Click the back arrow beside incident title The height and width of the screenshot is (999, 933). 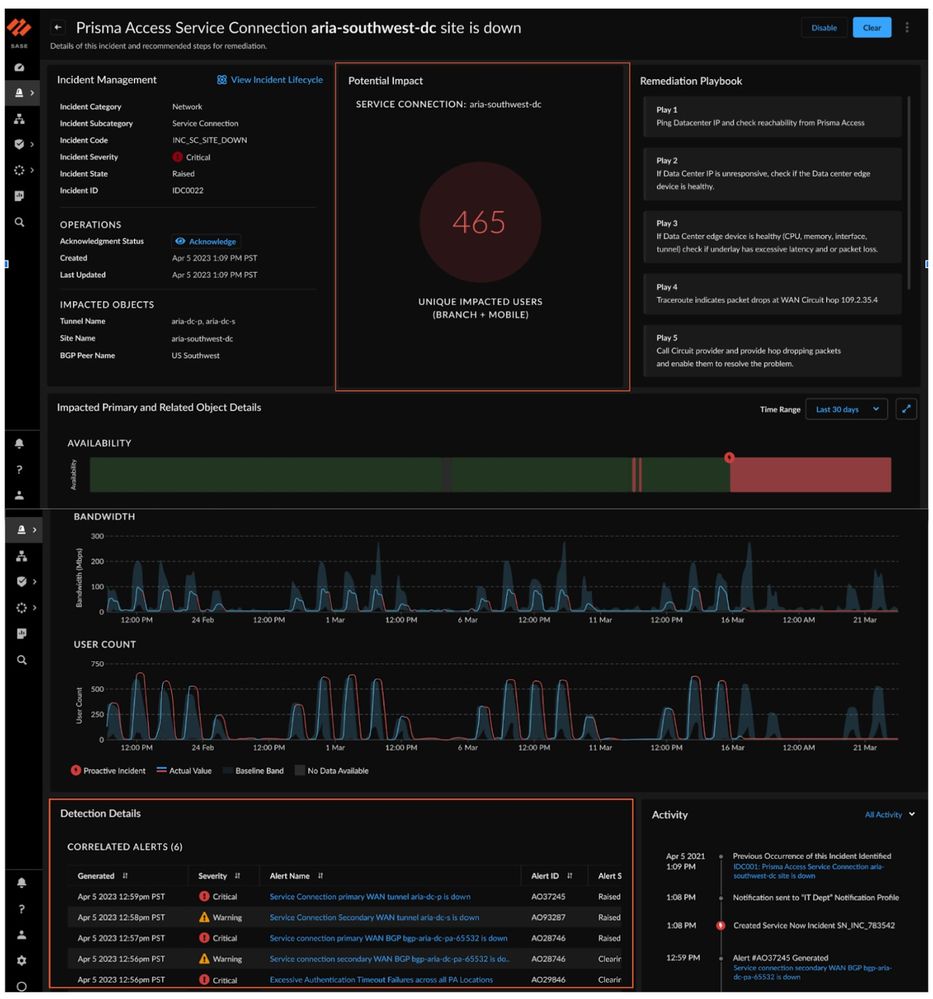58,28
